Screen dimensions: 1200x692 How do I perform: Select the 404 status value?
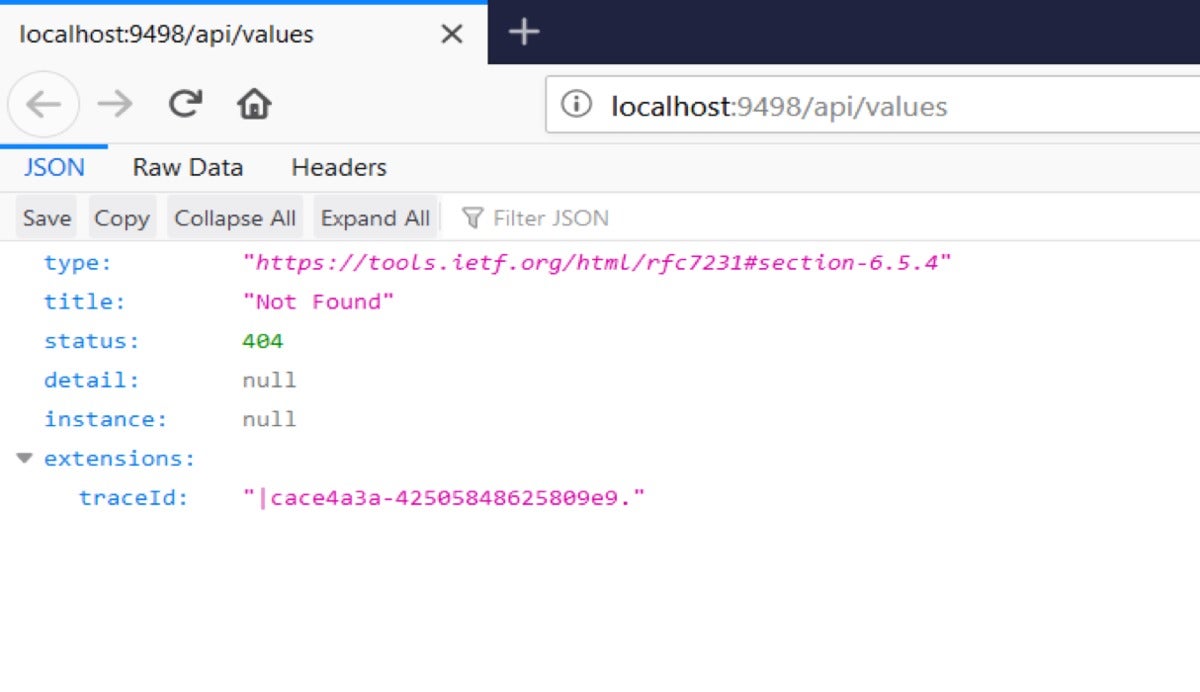pyautogui.click(x=263, y=341)
